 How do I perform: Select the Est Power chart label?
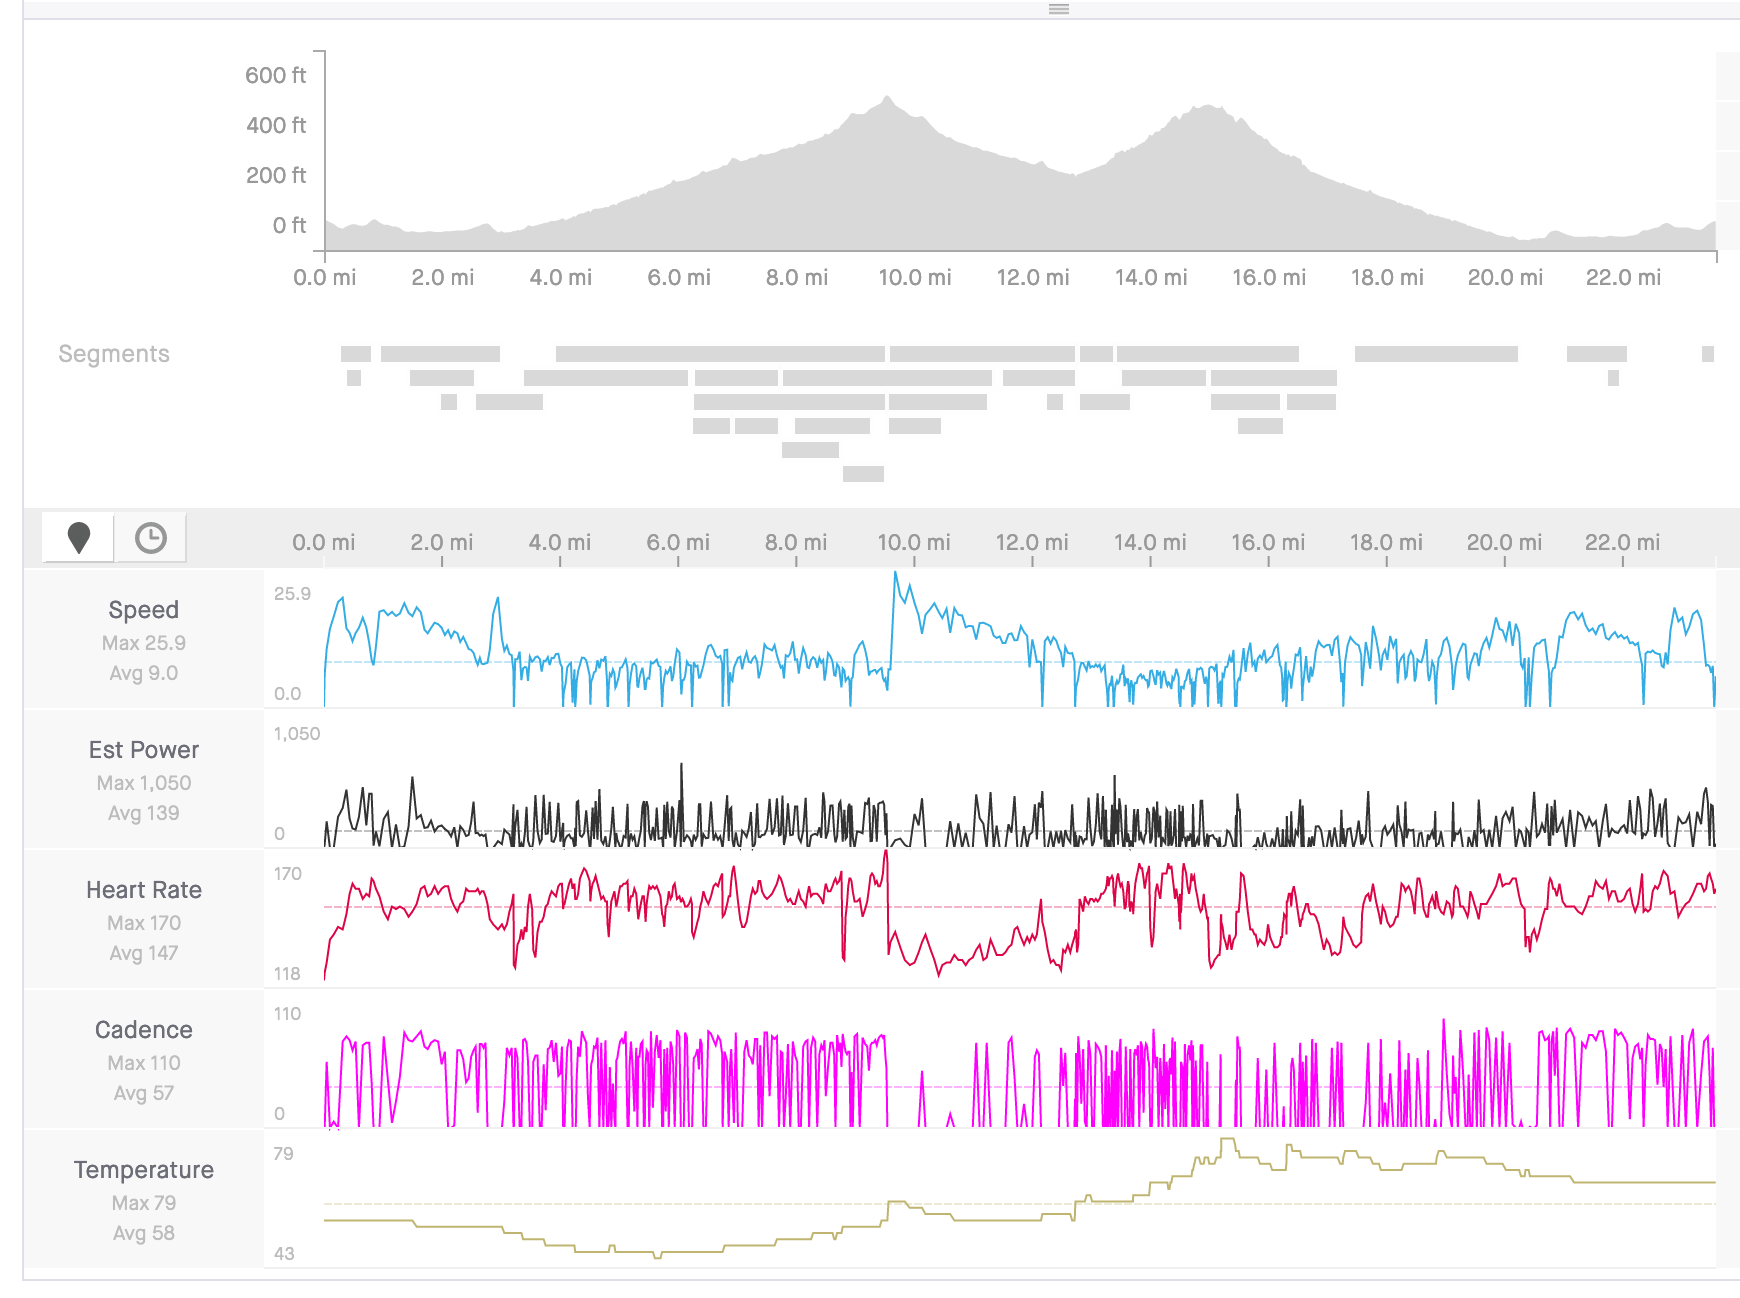tap(144, 750)
